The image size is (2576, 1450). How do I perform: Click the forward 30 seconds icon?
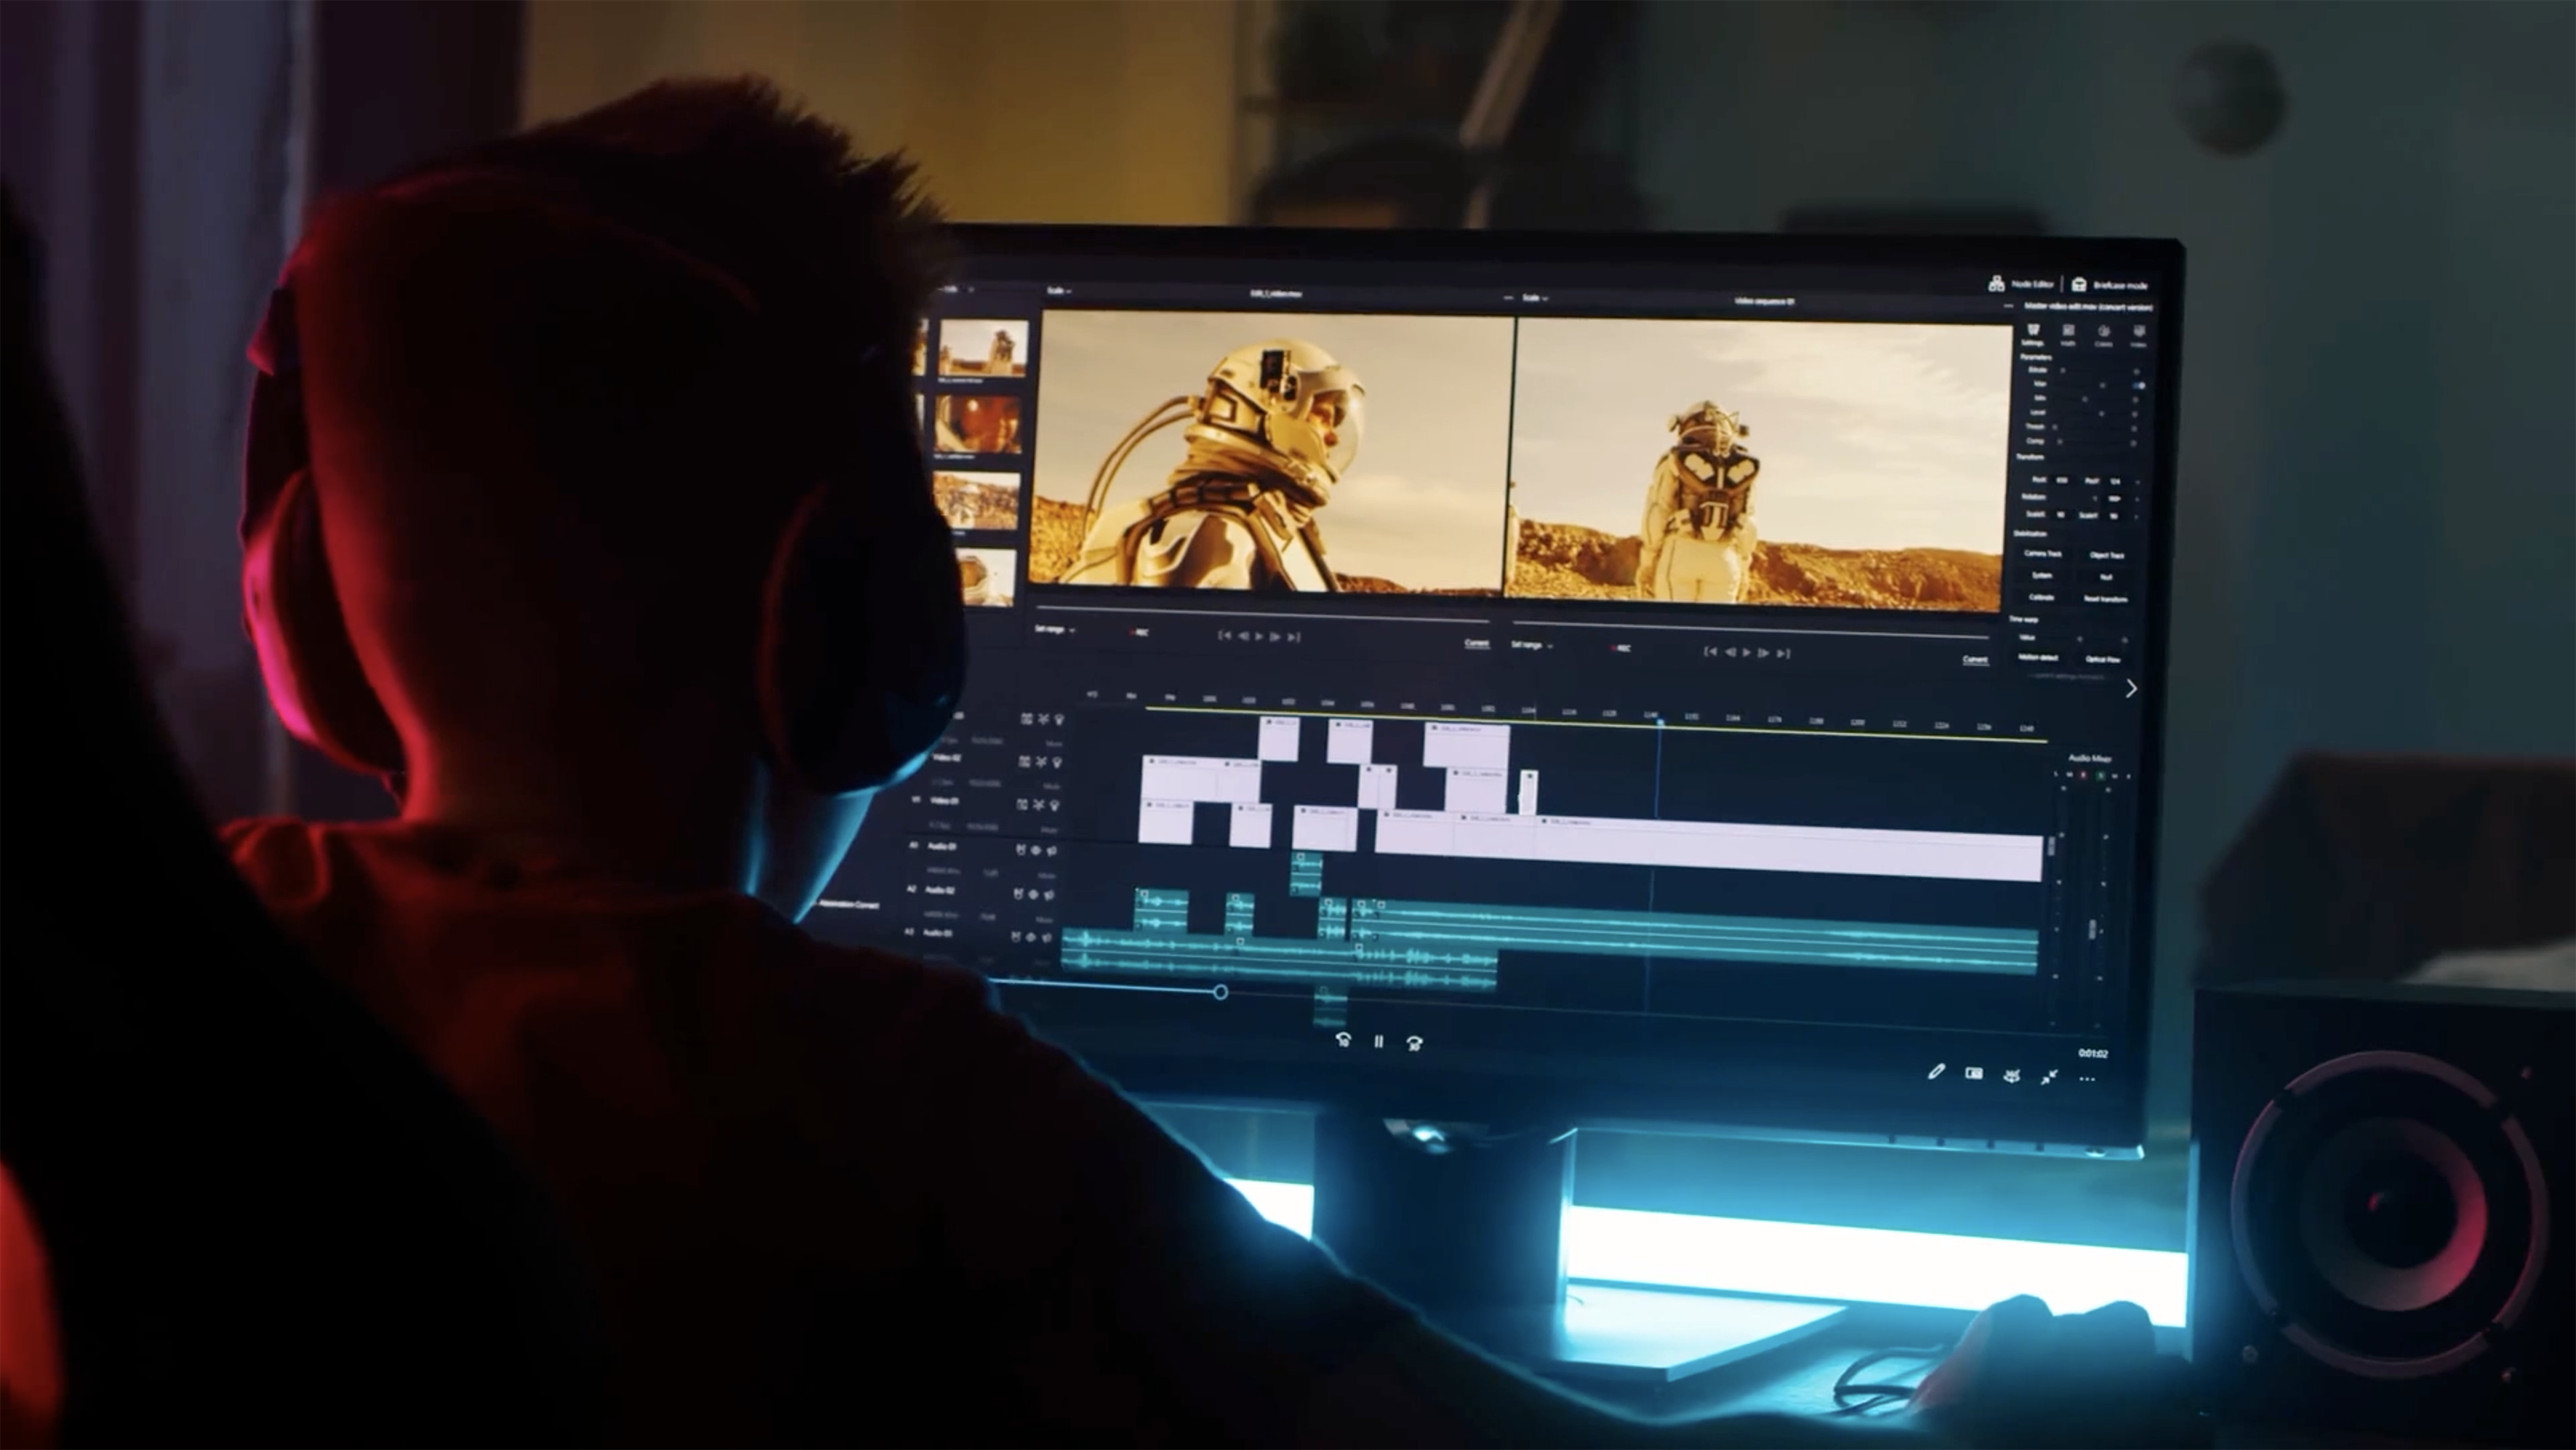1414,1043
